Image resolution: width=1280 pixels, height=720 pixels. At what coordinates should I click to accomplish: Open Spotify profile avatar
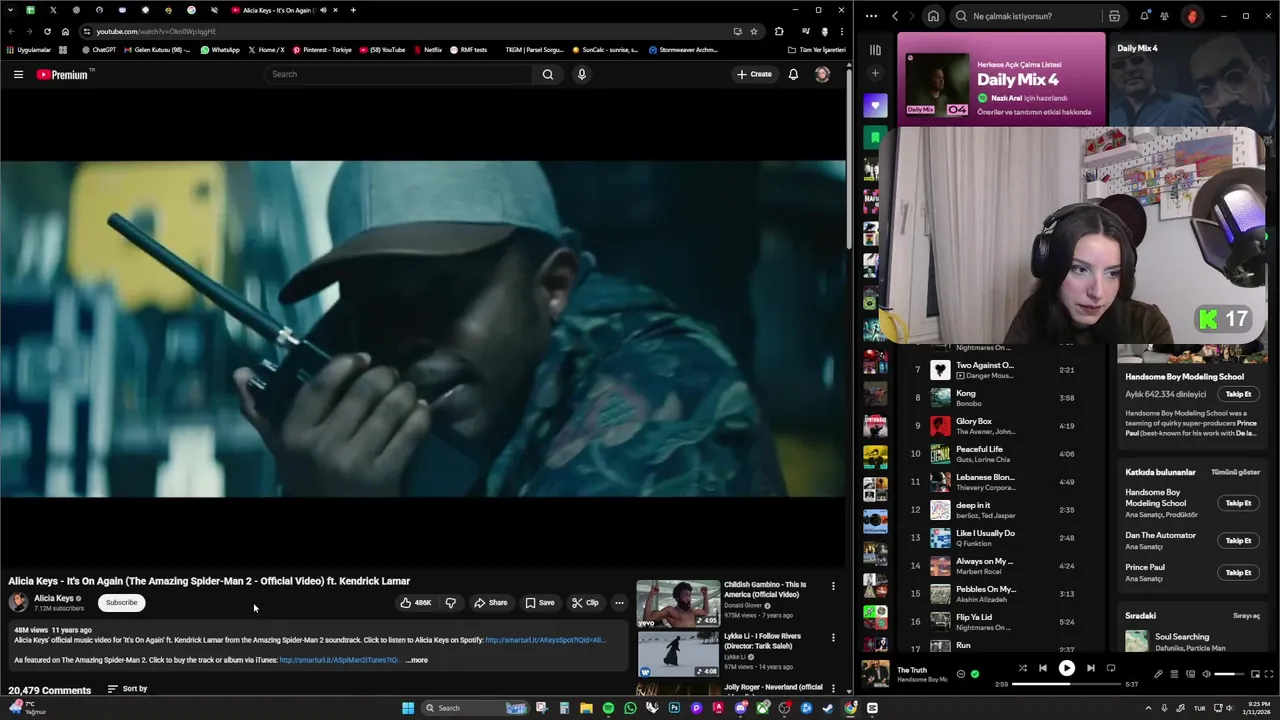(1192, 16)
